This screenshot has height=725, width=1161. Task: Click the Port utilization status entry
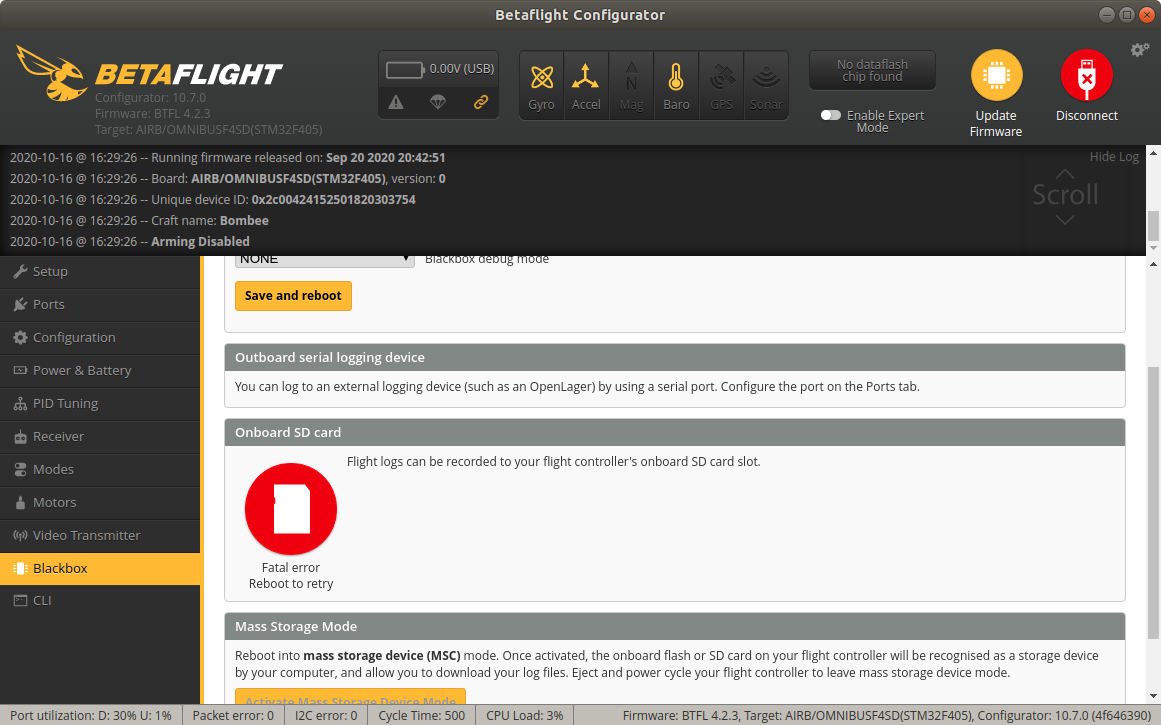pyautogui.click(x=91, y=715)
